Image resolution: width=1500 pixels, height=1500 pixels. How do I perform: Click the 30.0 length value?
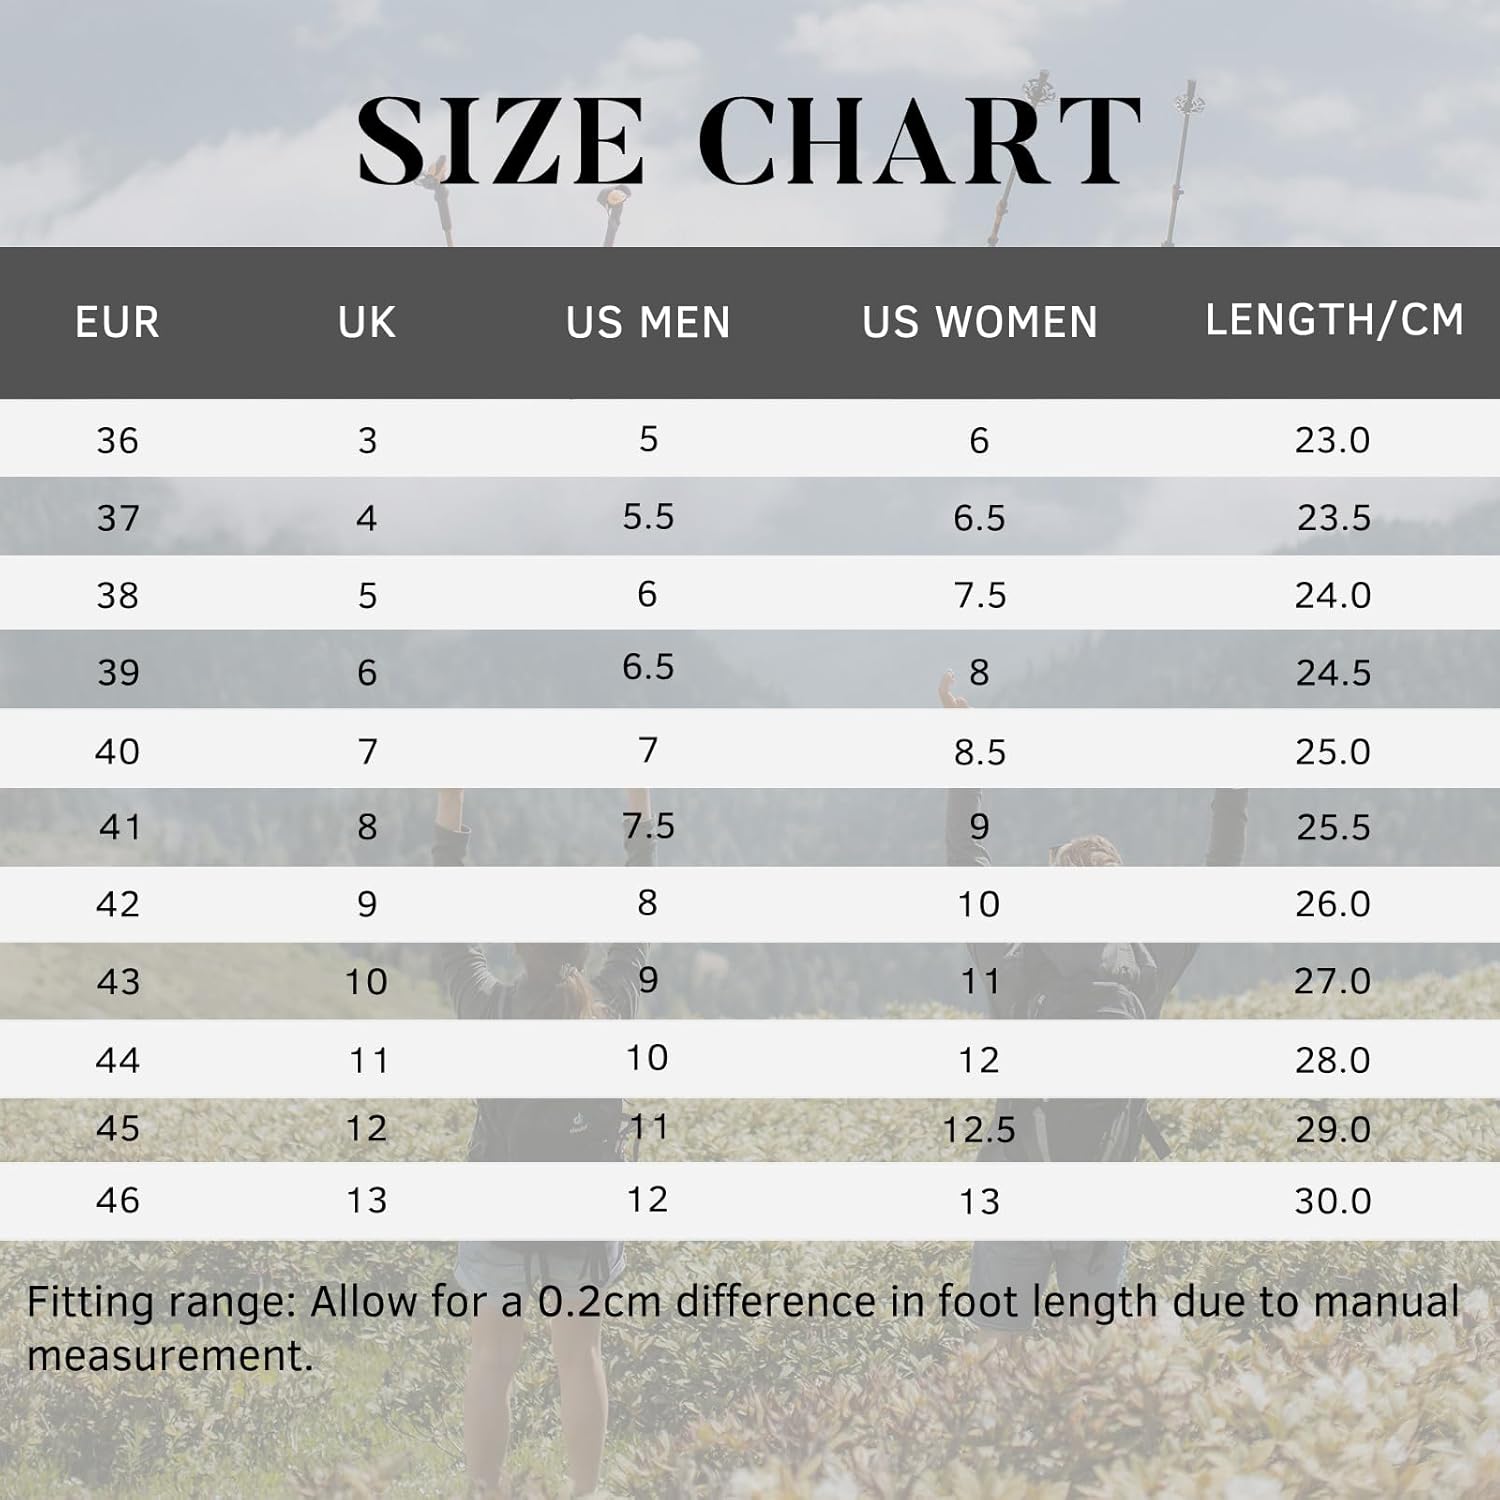(1333, 1201)
